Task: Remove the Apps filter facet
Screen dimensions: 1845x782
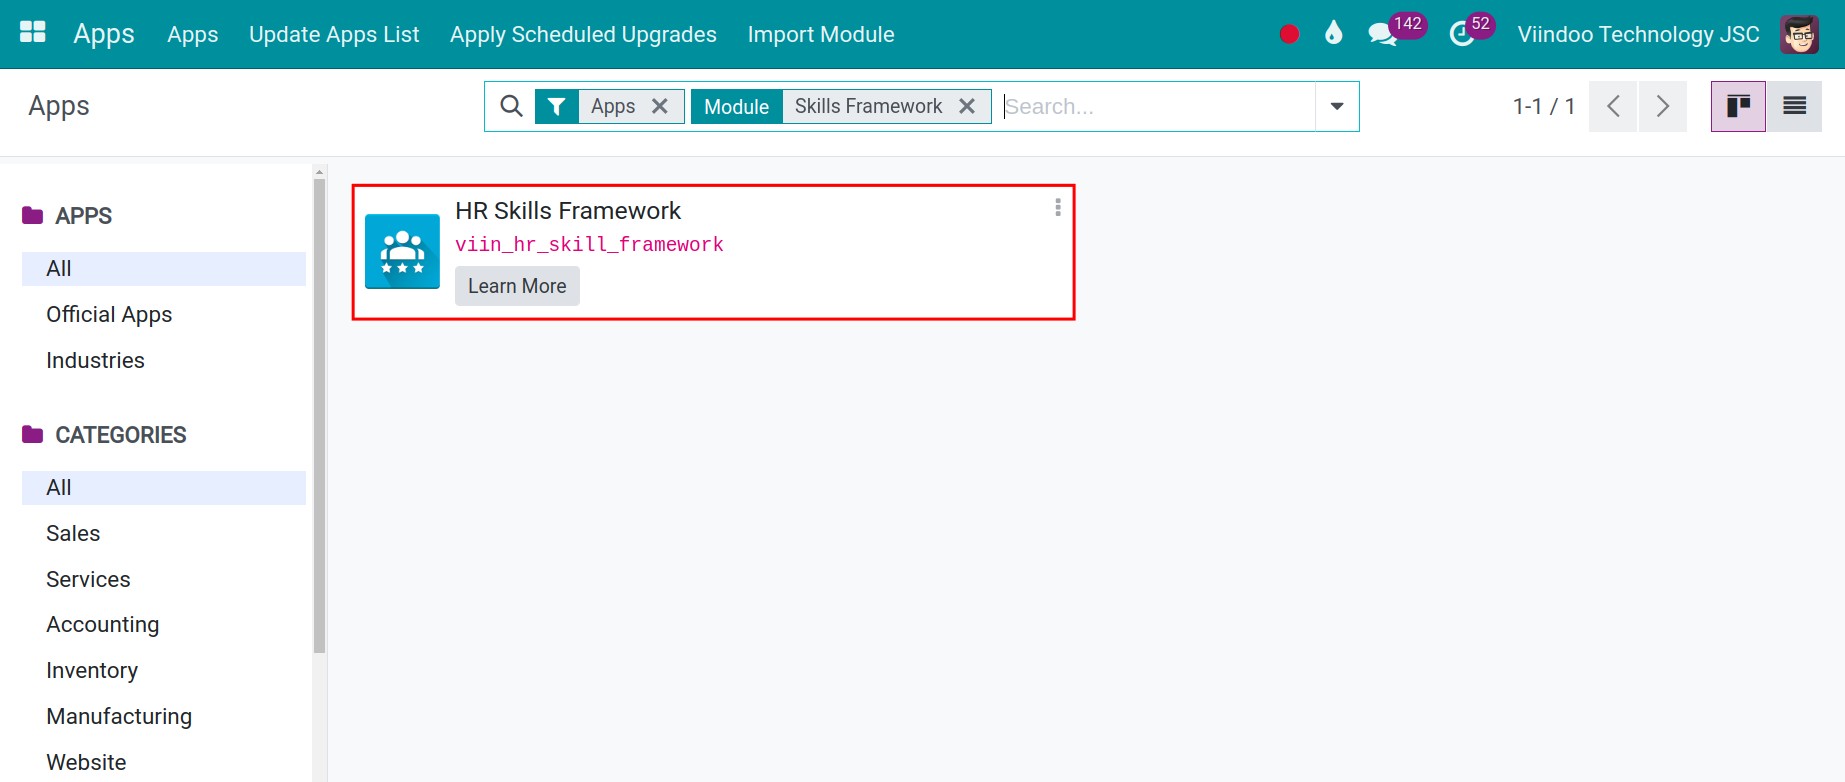Action: click(660, 106)
